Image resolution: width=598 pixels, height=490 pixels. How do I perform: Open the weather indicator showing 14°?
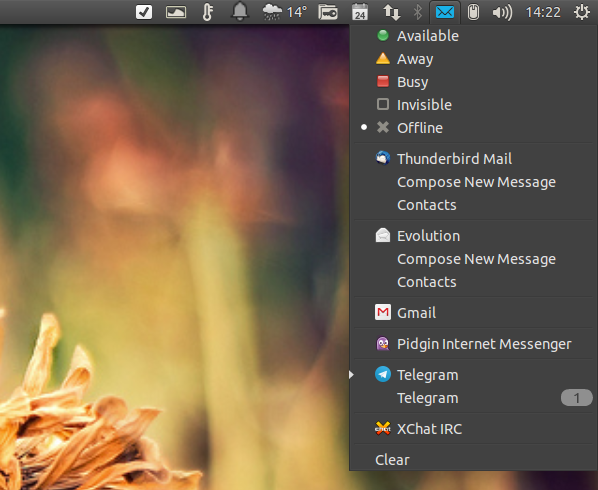click(285, 12)
